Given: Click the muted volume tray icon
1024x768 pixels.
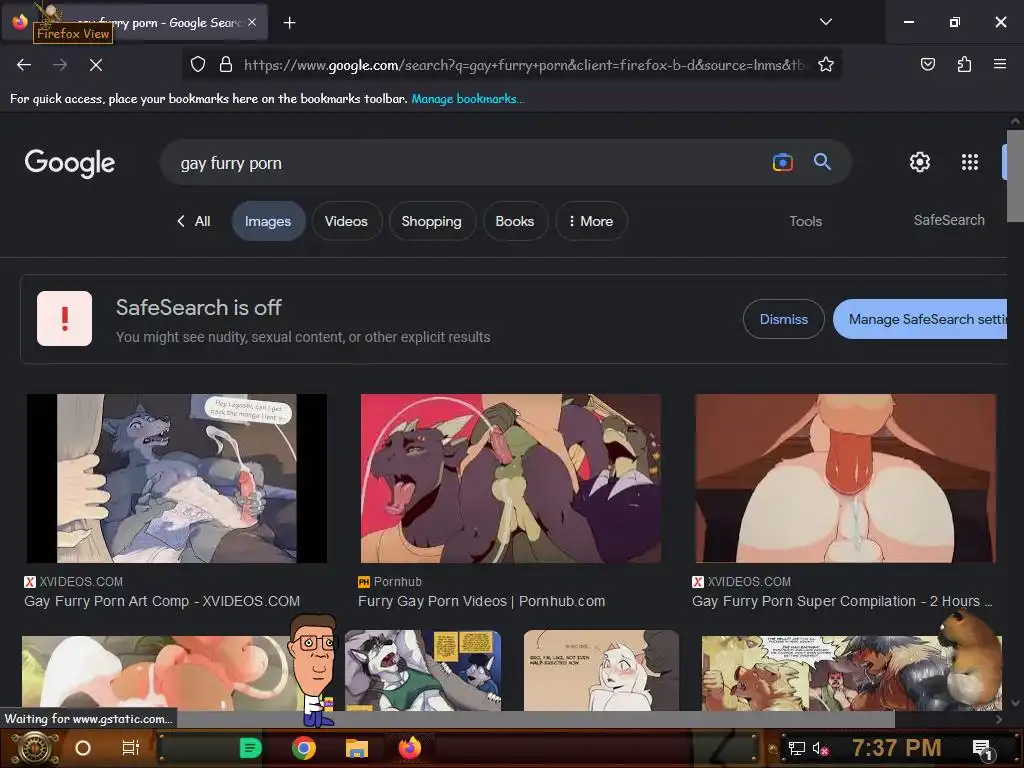Looking at the screenshot, I should (820, 748).
